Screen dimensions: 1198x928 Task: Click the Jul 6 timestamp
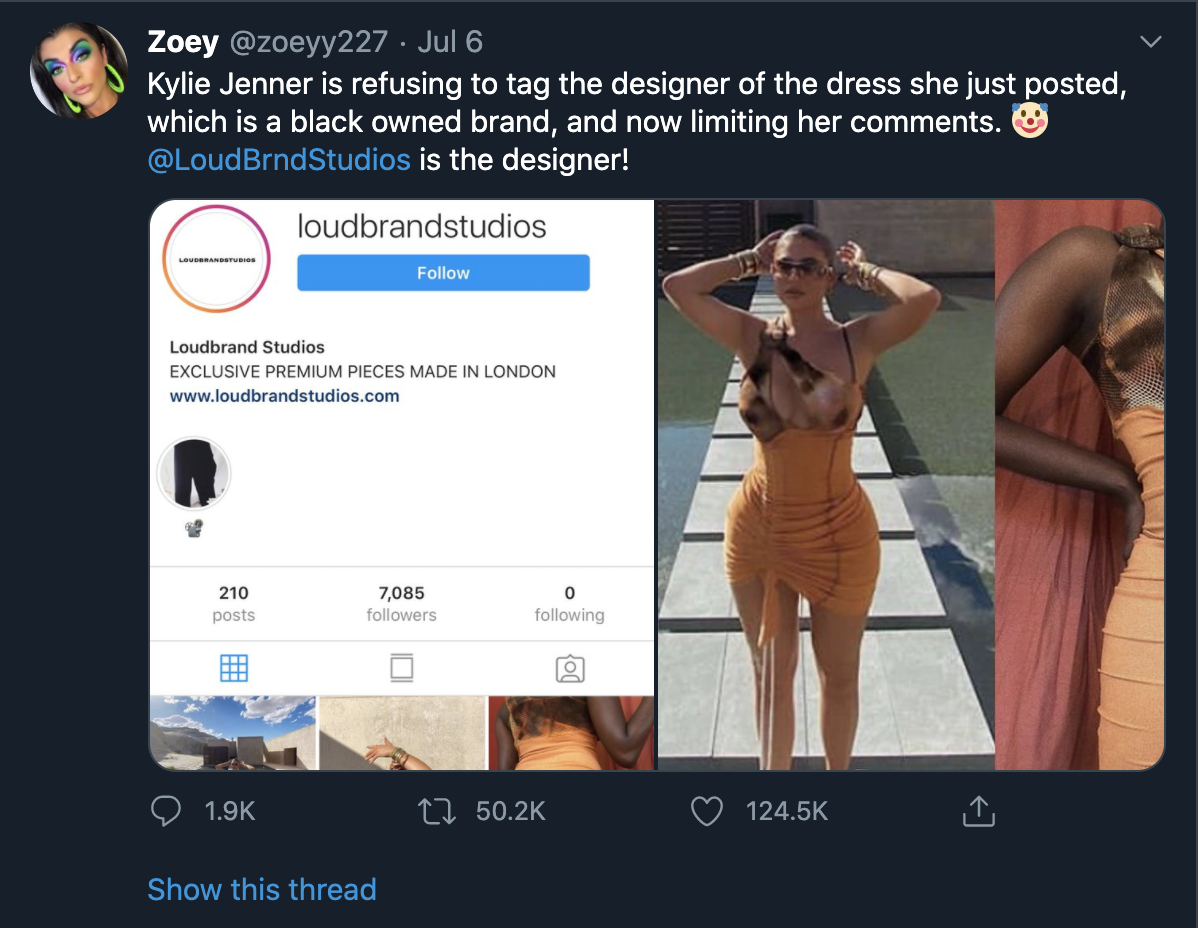449,42
